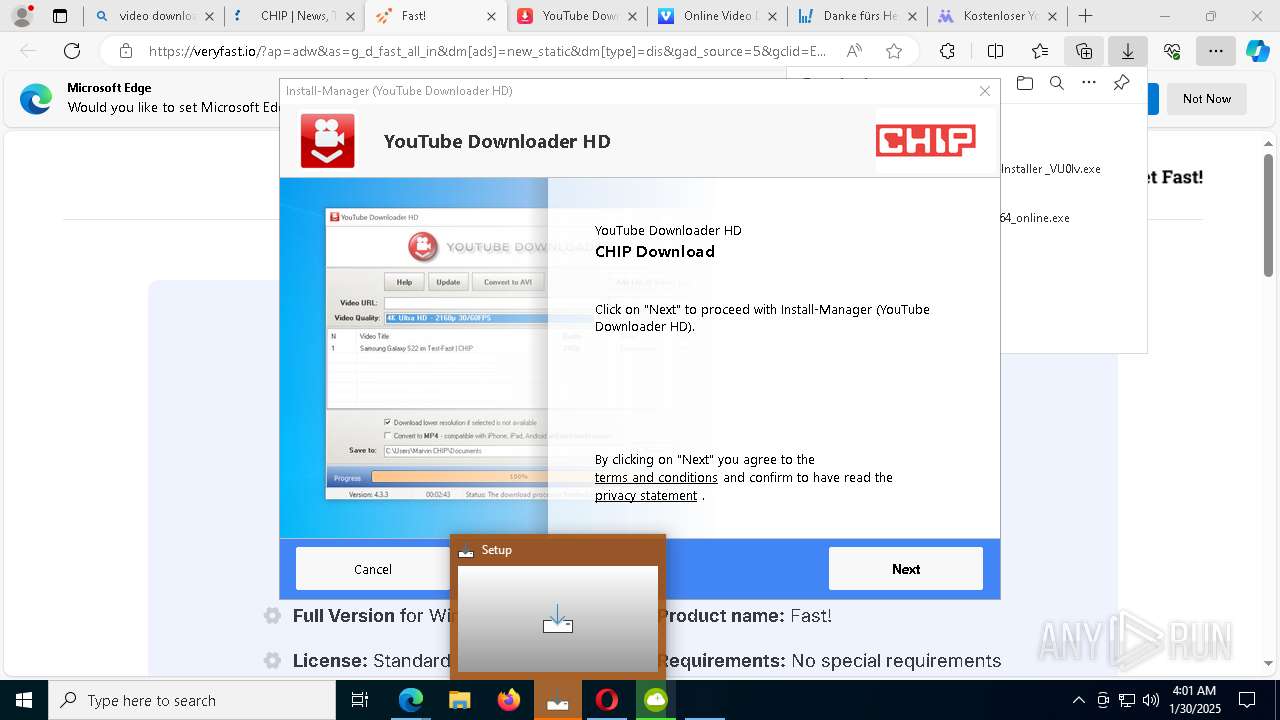Open the tab actions menu icon
This screenshot has width=1280, height=720.
click(60, 16)
